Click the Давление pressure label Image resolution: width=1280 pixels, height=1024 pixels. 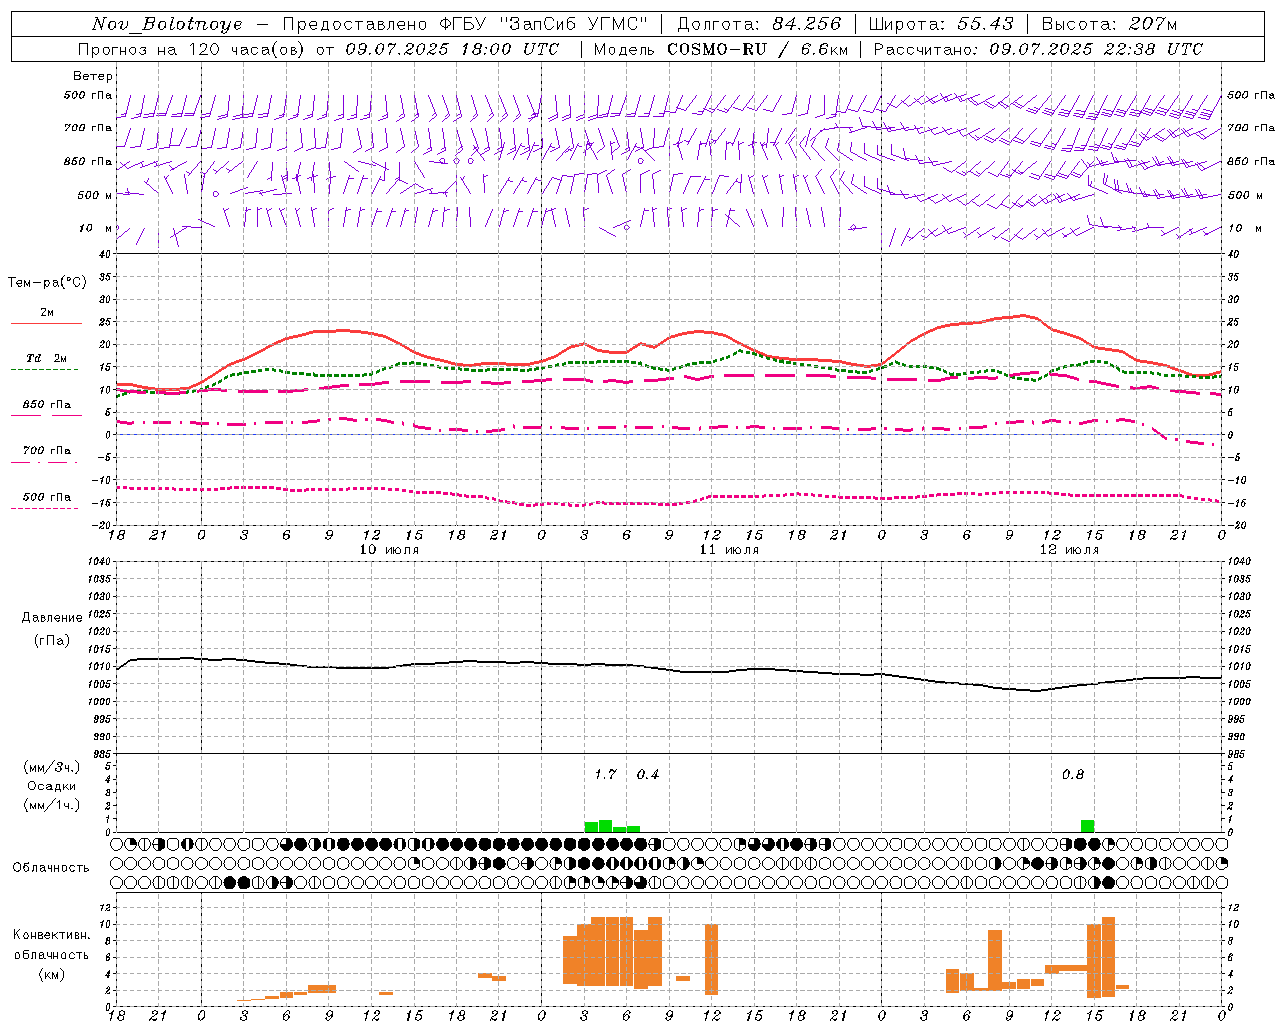pyautogui.click(x=52, y=618)
